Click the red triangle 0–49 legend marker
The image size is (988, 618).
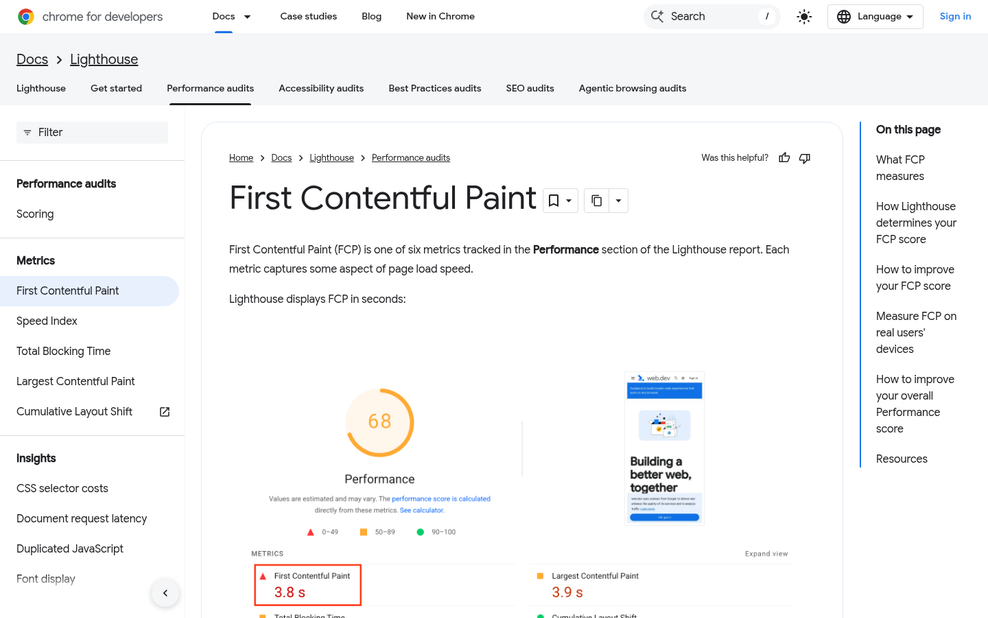coord(310,532)
